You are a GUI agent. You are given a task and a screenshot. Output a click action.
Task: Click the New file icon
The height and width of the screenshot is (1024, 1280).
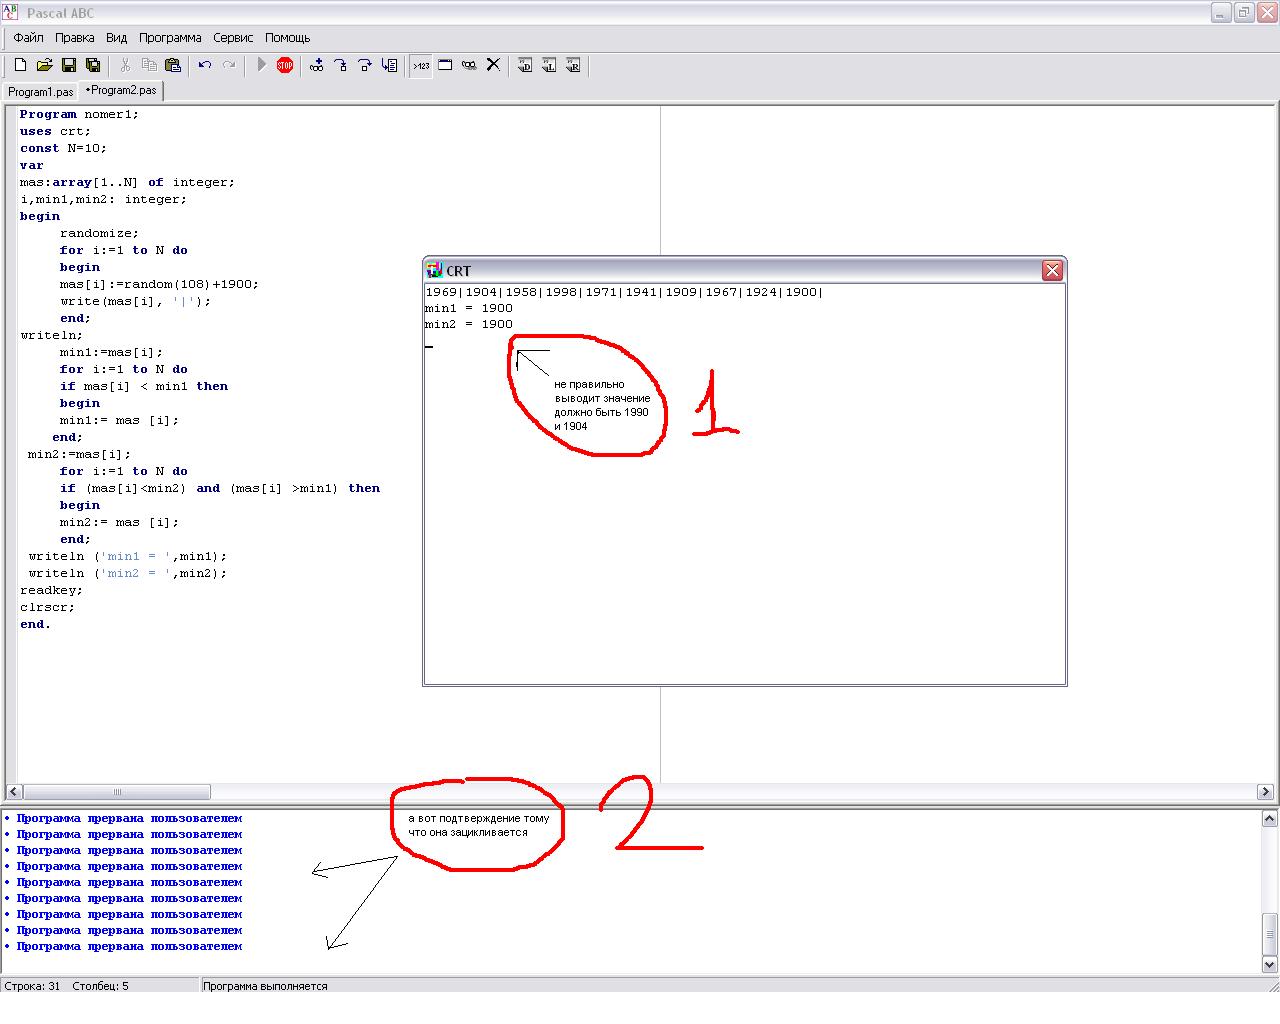[20, 66]
